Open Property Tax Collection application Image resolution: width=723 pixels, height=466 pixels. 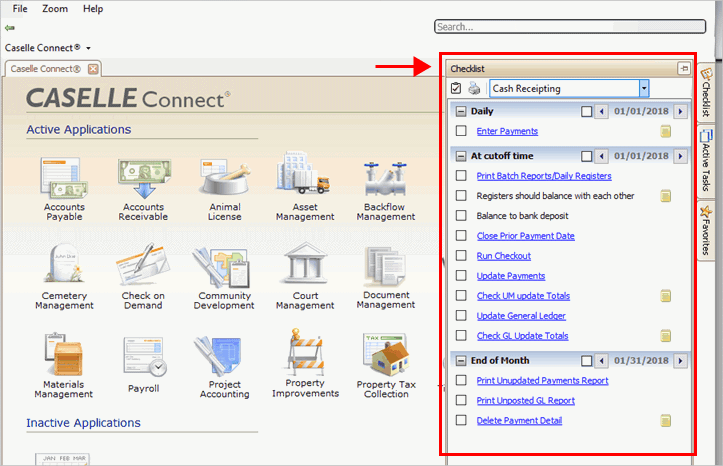(386, 366)
